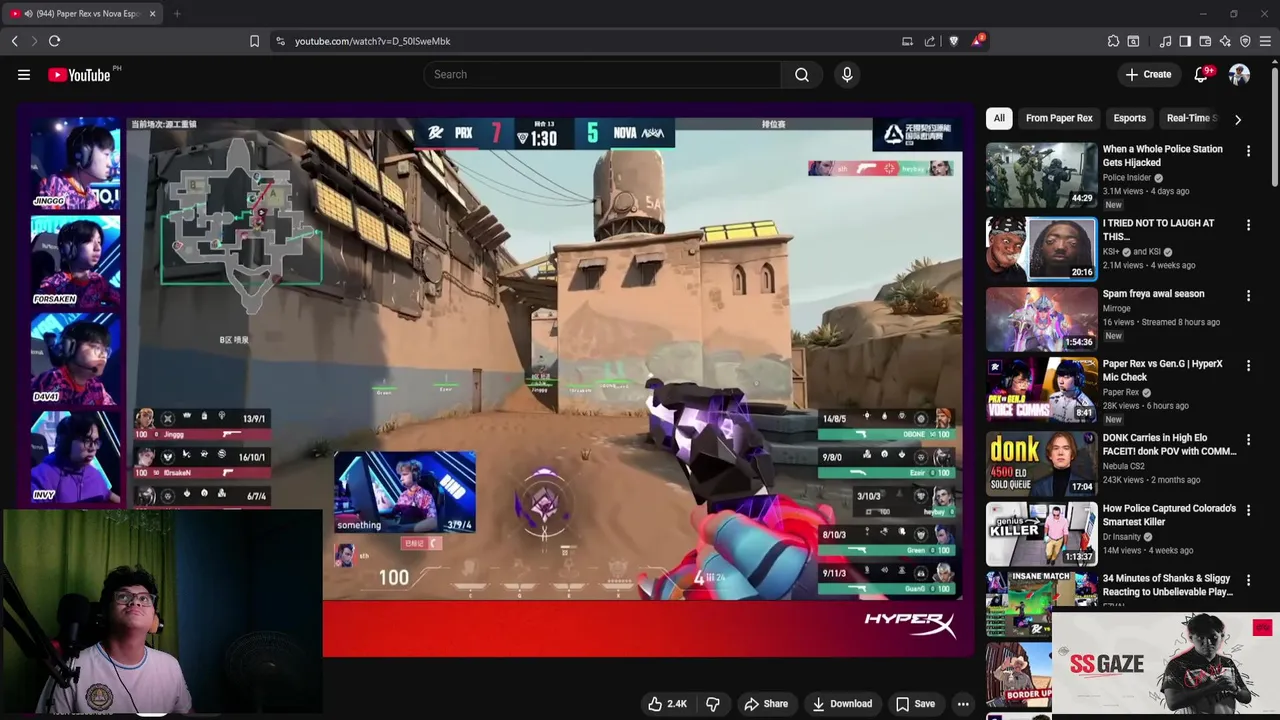Save the video to a playlist
The height and width of the screenshot is (720, 1280).
tap(915, 704)
